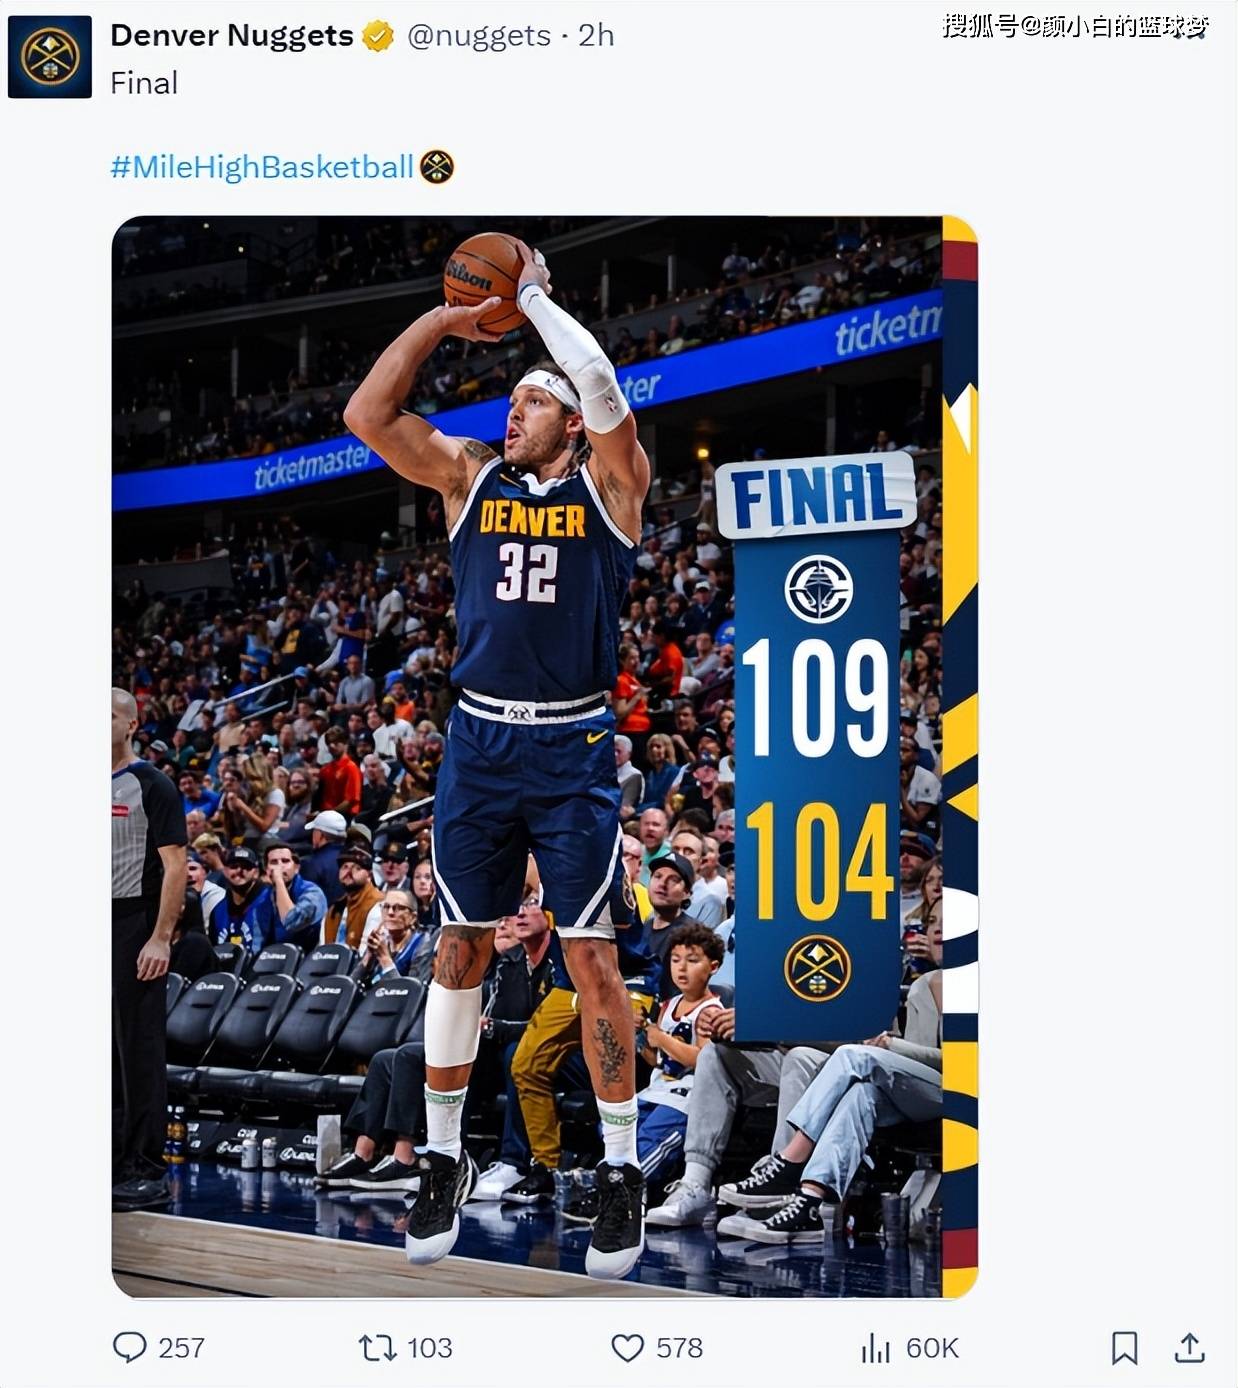1238x1388 pixels.
Task: Click the 578 likes count
Action: pyautogui.click(x=679, y=1348)
